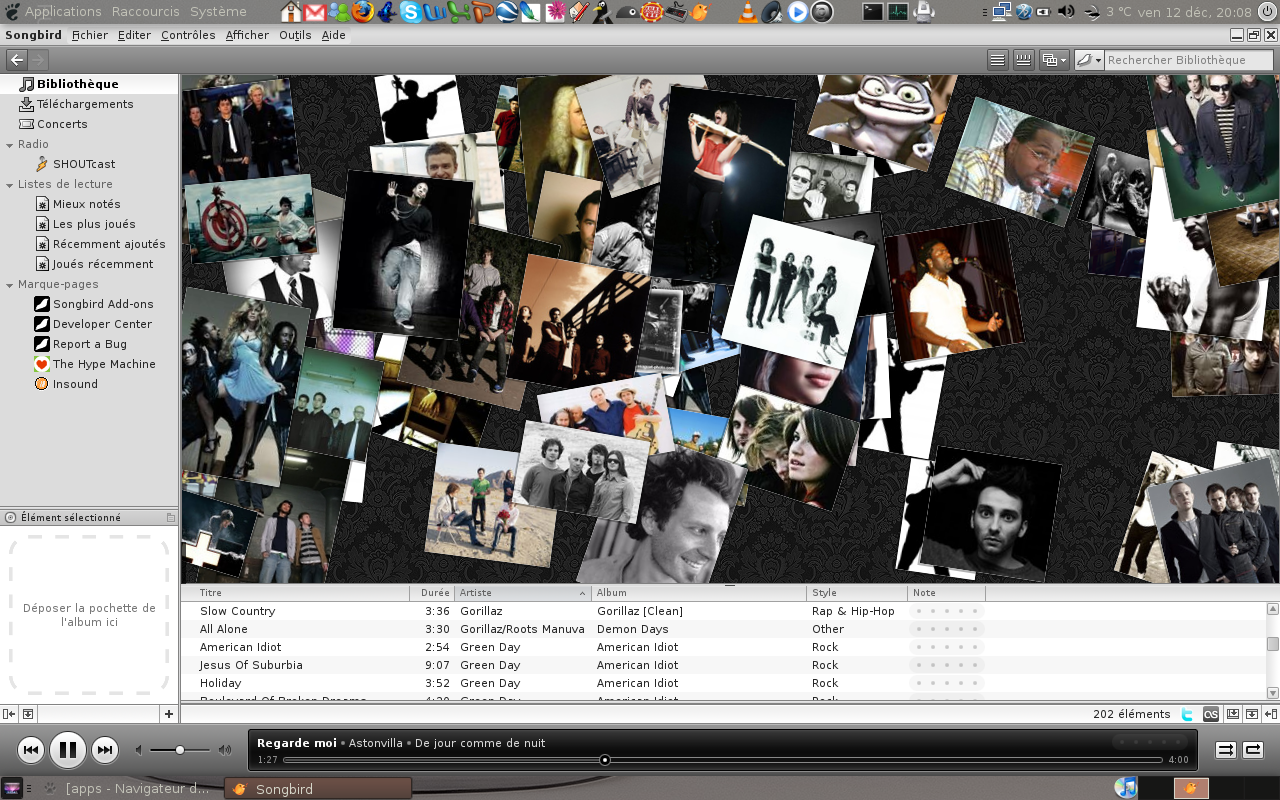Collapse the Listes de lecture section
The height and width of the screenshot is (800, 1280).
point(10,184)
